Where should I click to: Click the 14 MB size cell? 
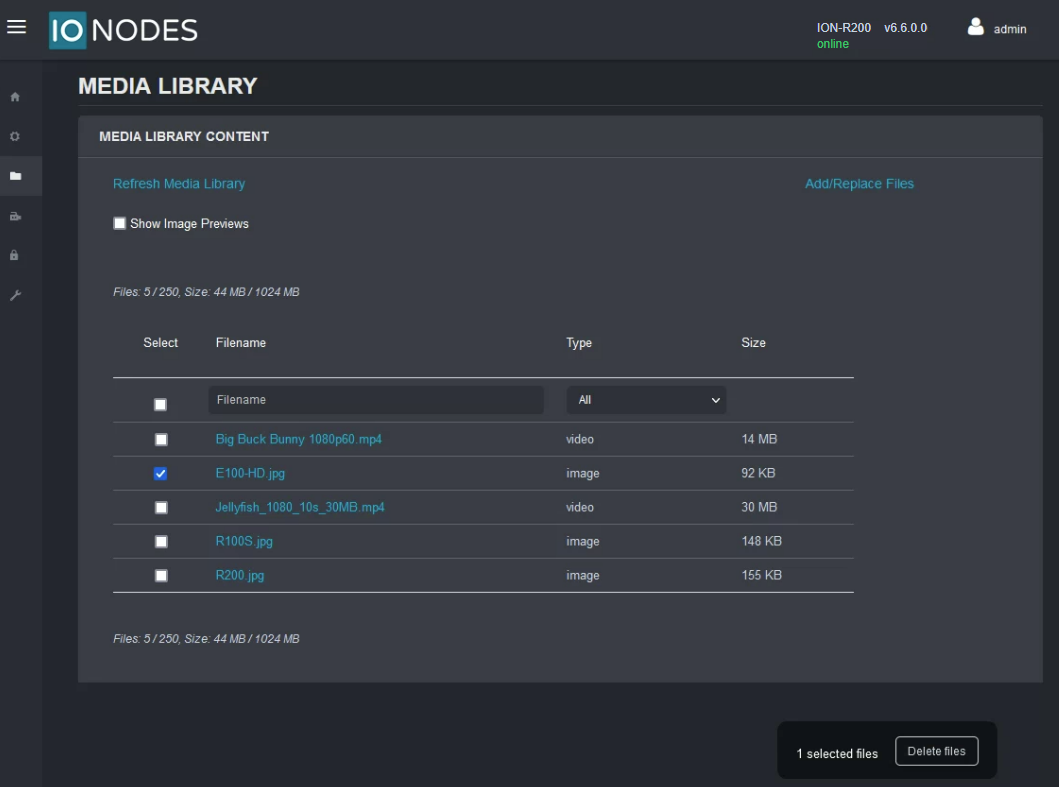(x=759, y=439)
